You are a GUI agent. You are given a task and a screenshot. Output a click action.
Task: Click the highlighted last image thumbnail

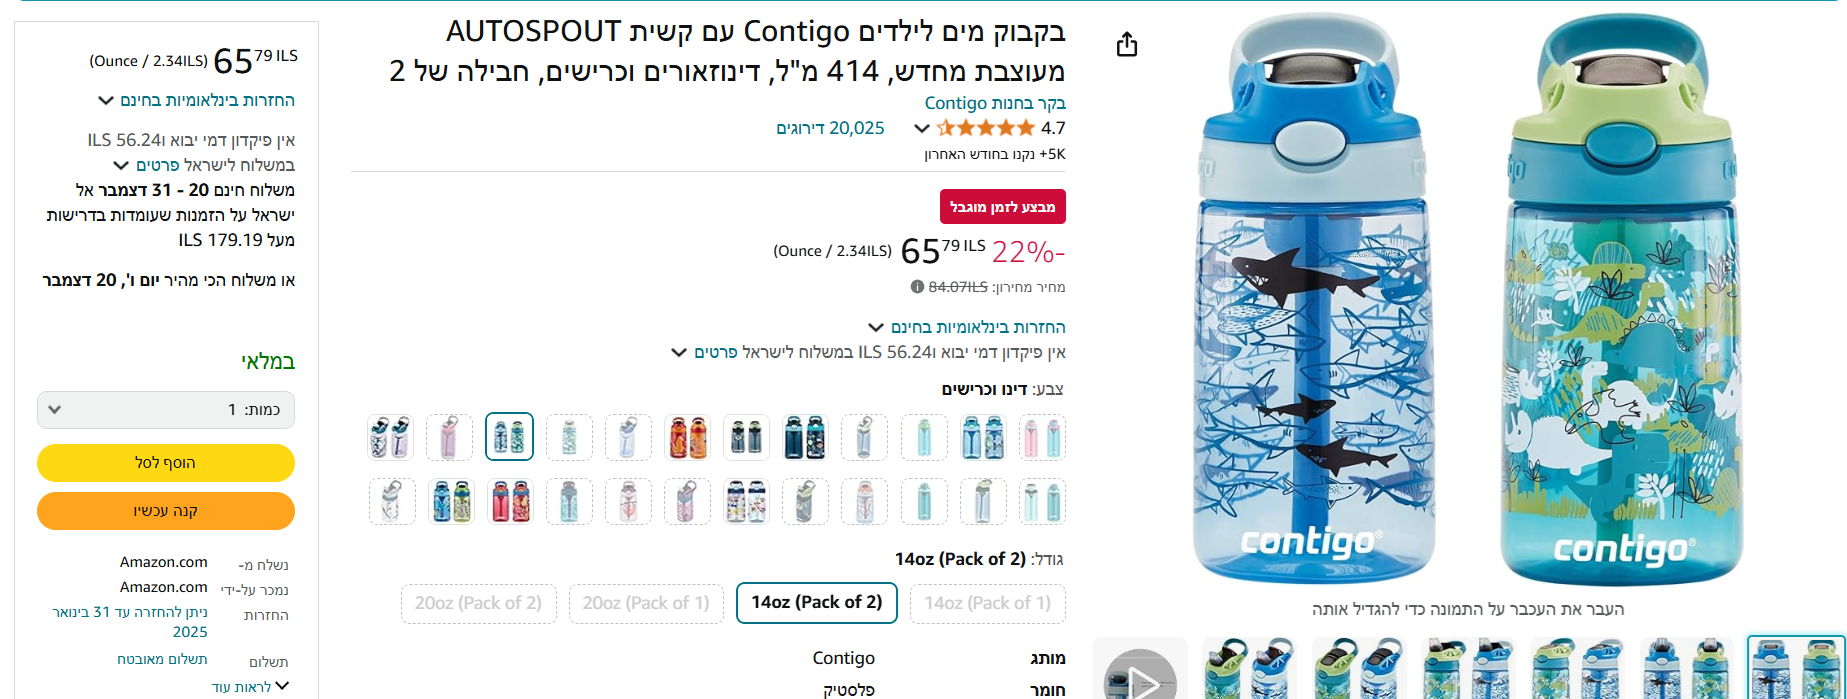(x=1795, y=668)
